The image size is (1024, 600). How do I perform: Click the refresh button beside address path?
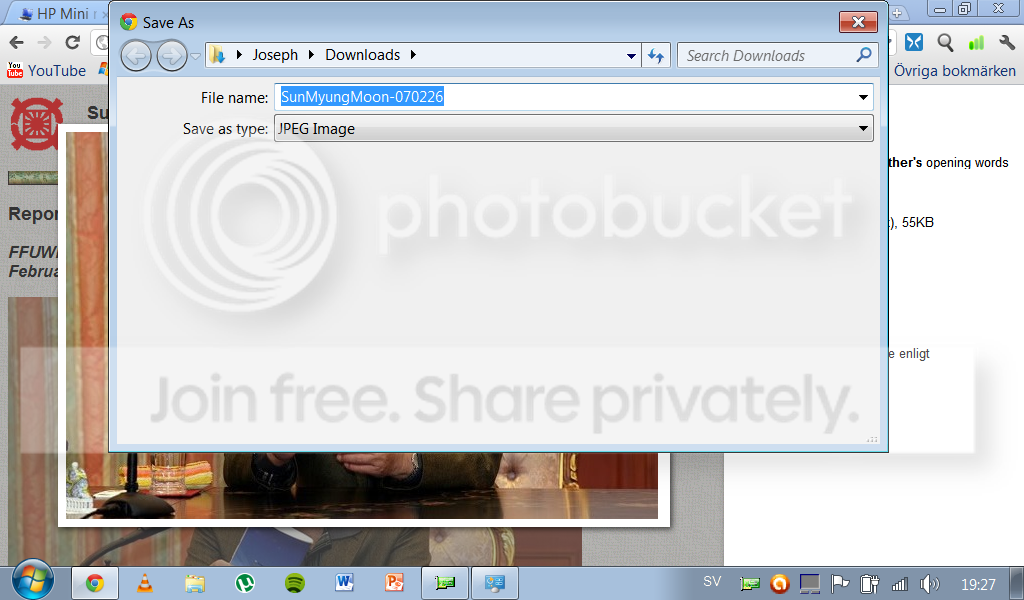pyautogui.click(x=656, y=55)
